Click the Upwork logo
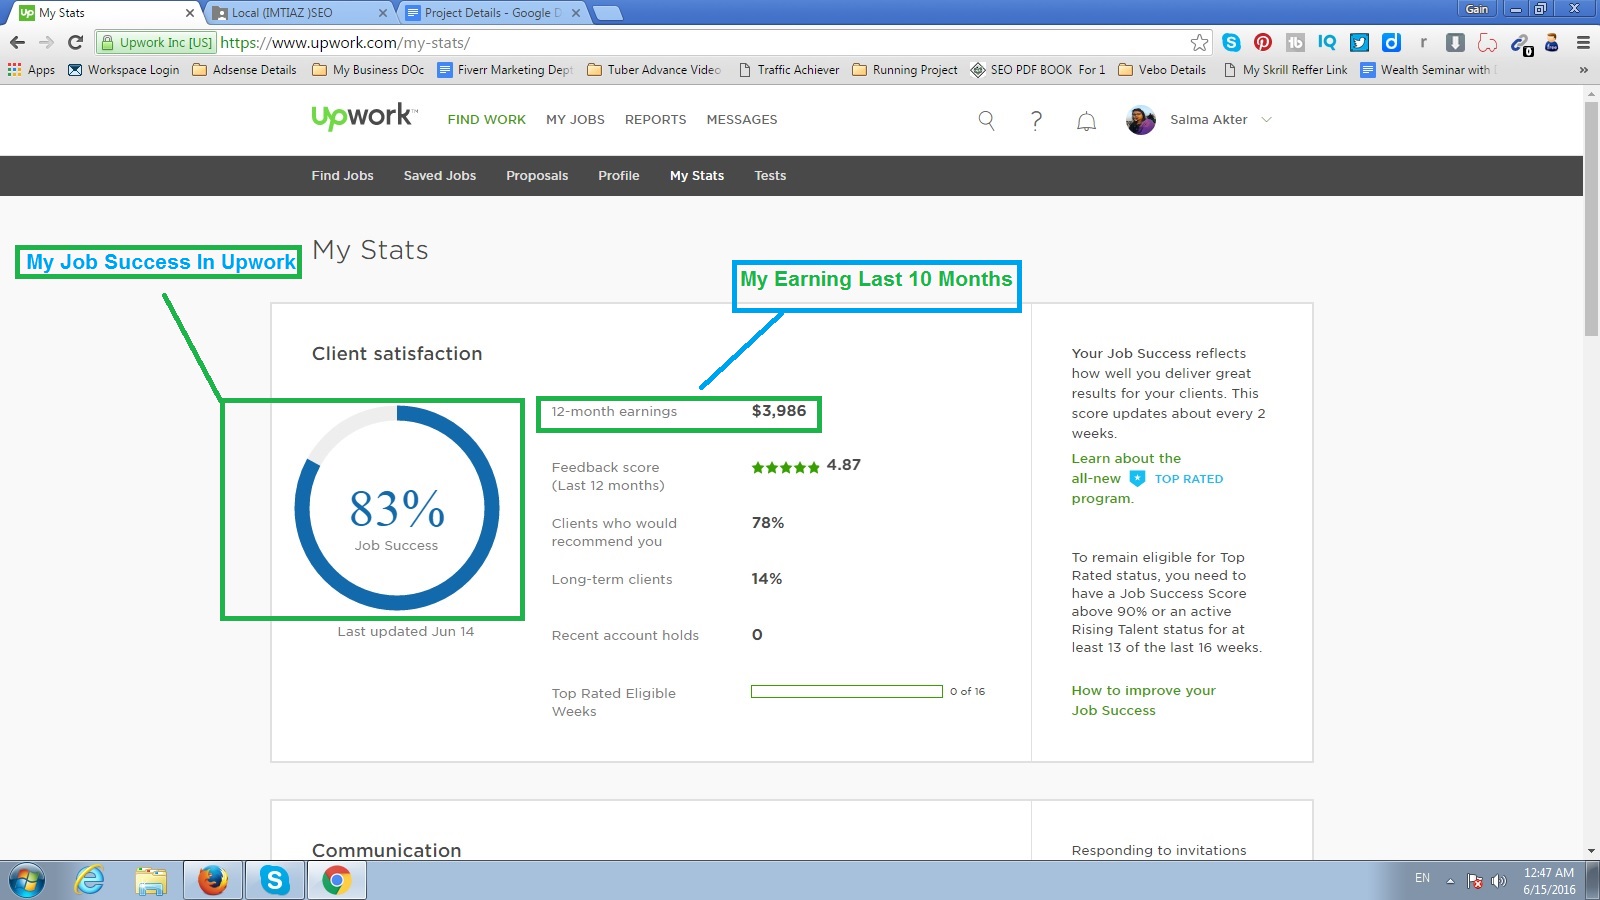 click(364, 117)
